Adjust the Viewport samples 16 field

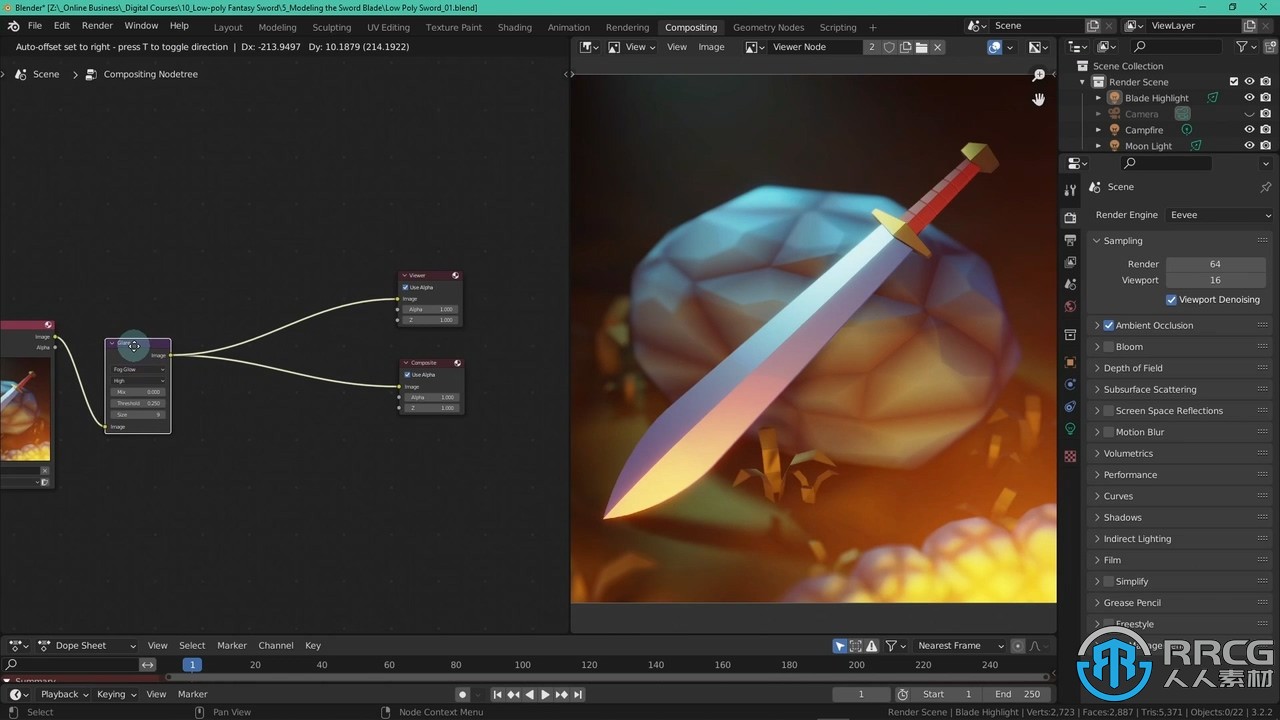pos(1215,280)
